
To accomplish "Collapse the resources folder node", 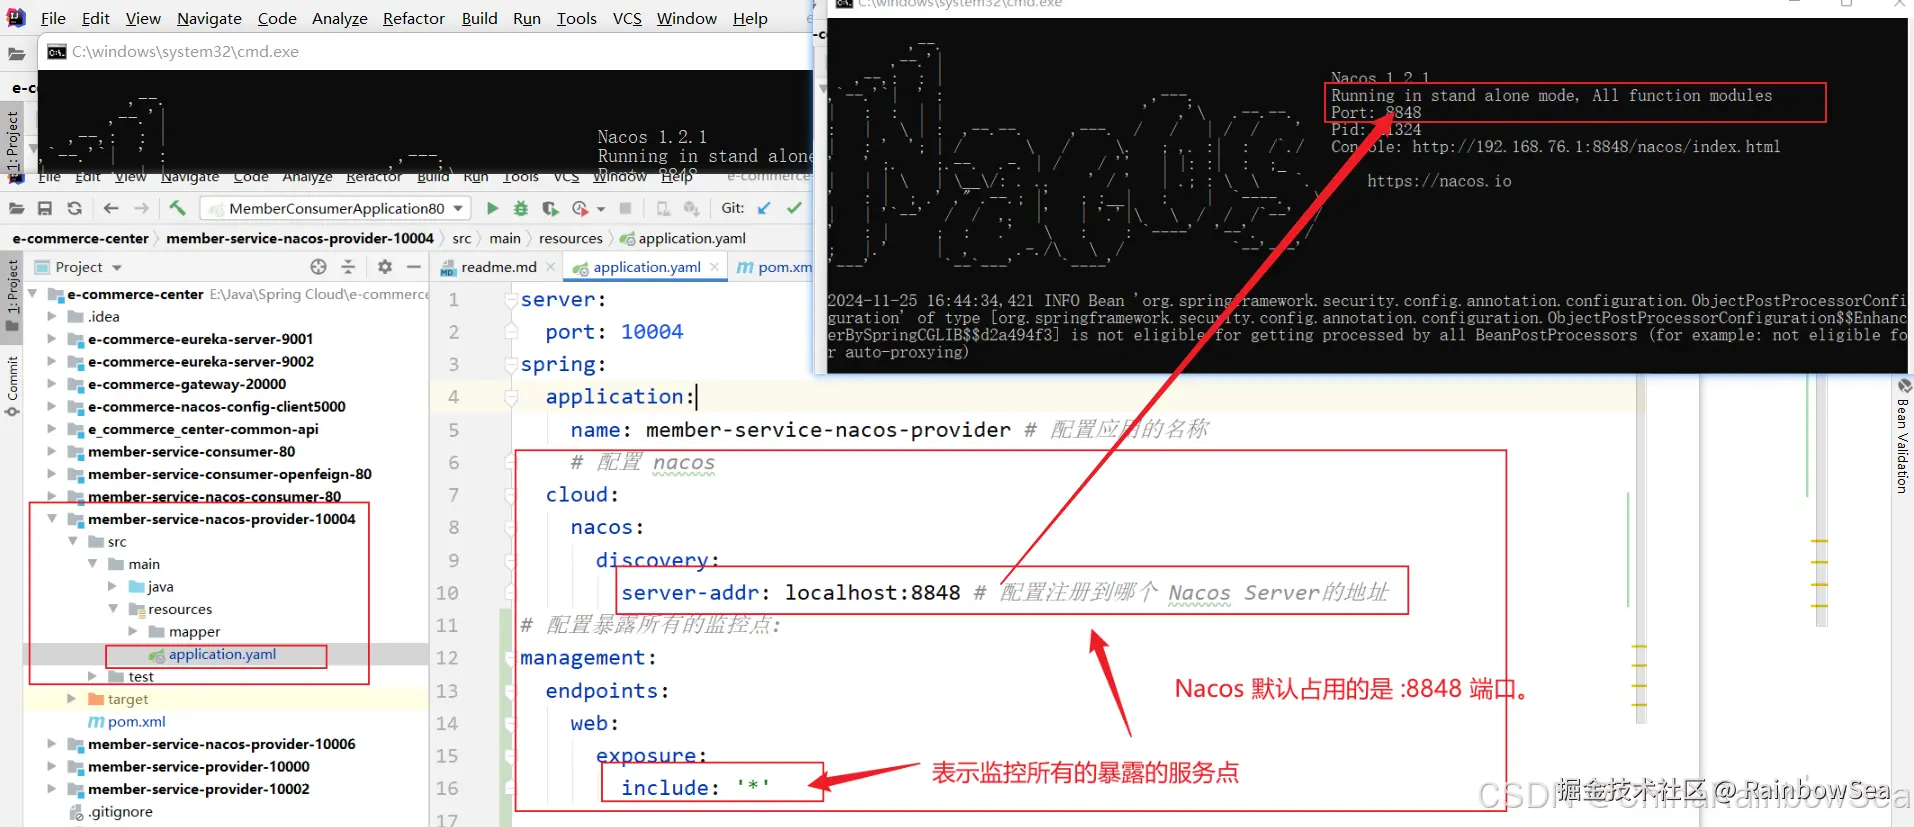I will tap(113, 609).
